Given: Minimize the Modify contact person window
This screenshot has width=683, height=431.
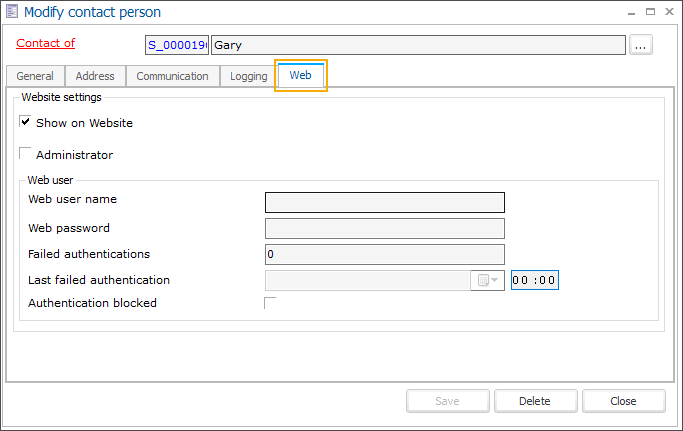Looking at the screenshot, I should click(631, 12).
